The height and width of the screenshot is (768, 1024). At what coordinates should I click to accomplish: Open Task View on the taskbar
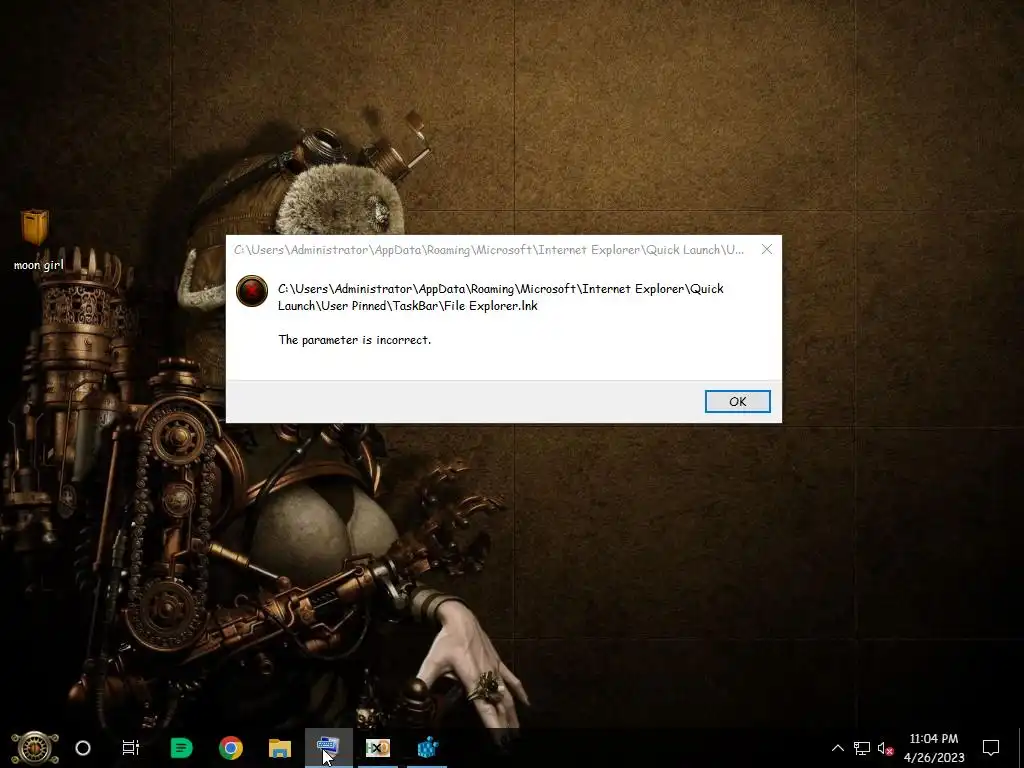click(131, 748)
